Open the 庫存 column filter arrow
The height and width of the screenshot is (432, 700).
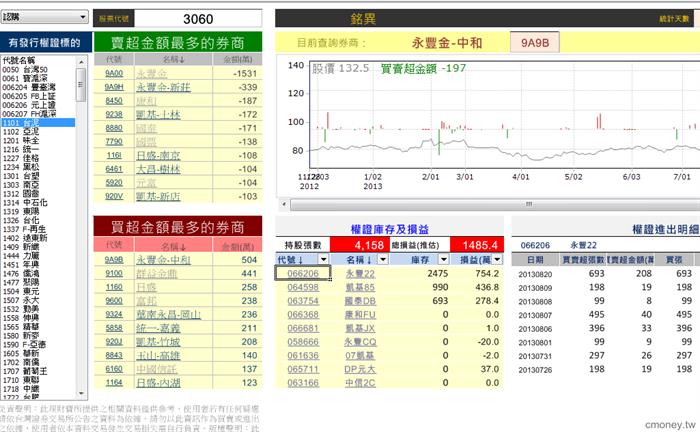(x=443, y=259)
